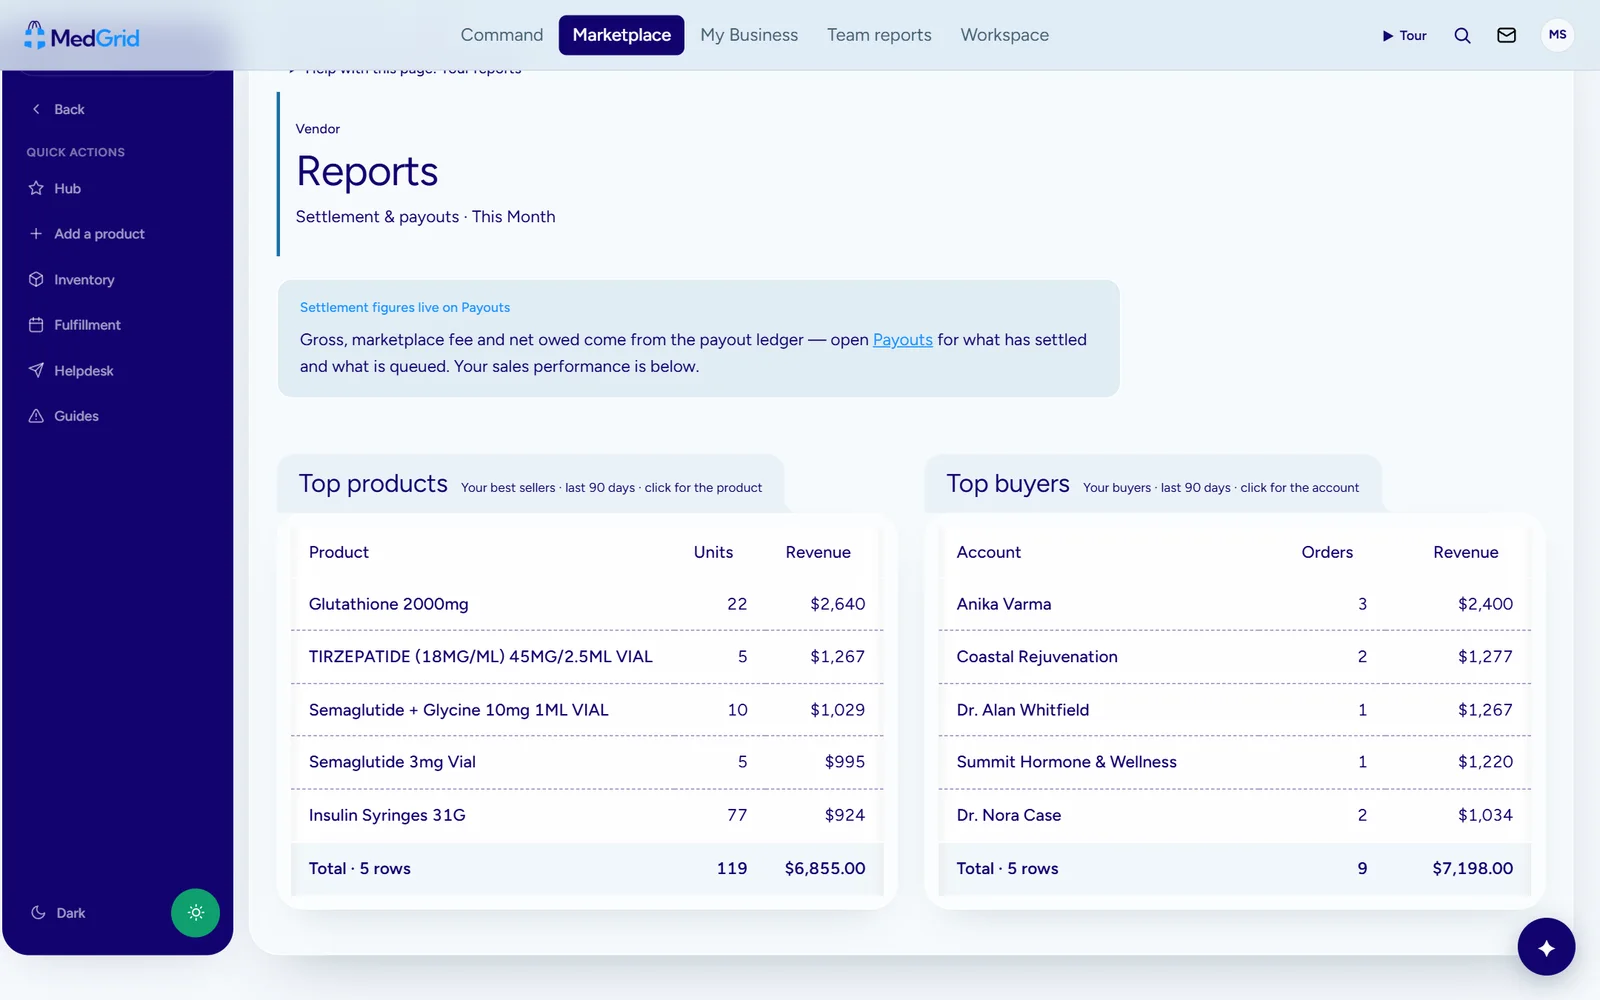Image resolution: width=1600 pixels, height=1000 pixels.
Task: Open the My Business tab
Action: click(x=749, y=35)
